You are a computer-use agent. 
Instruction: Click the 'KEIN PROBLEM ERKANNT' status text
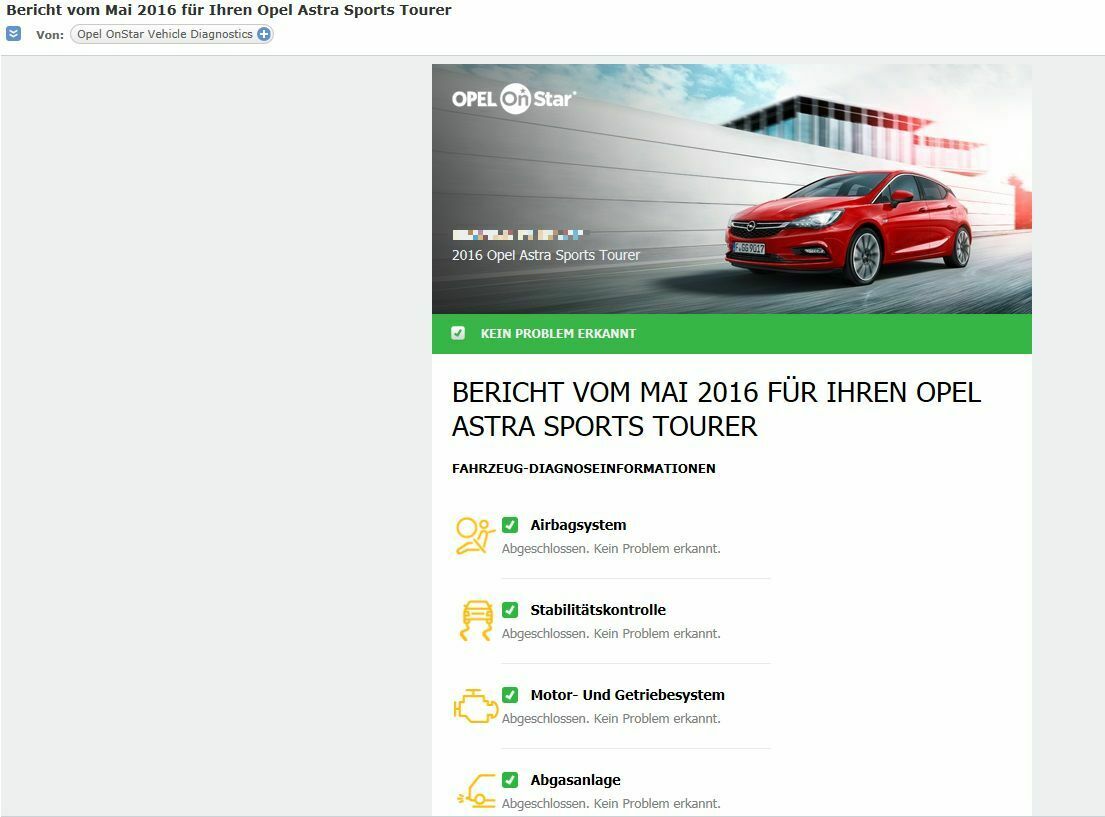(x=558, y=333)
